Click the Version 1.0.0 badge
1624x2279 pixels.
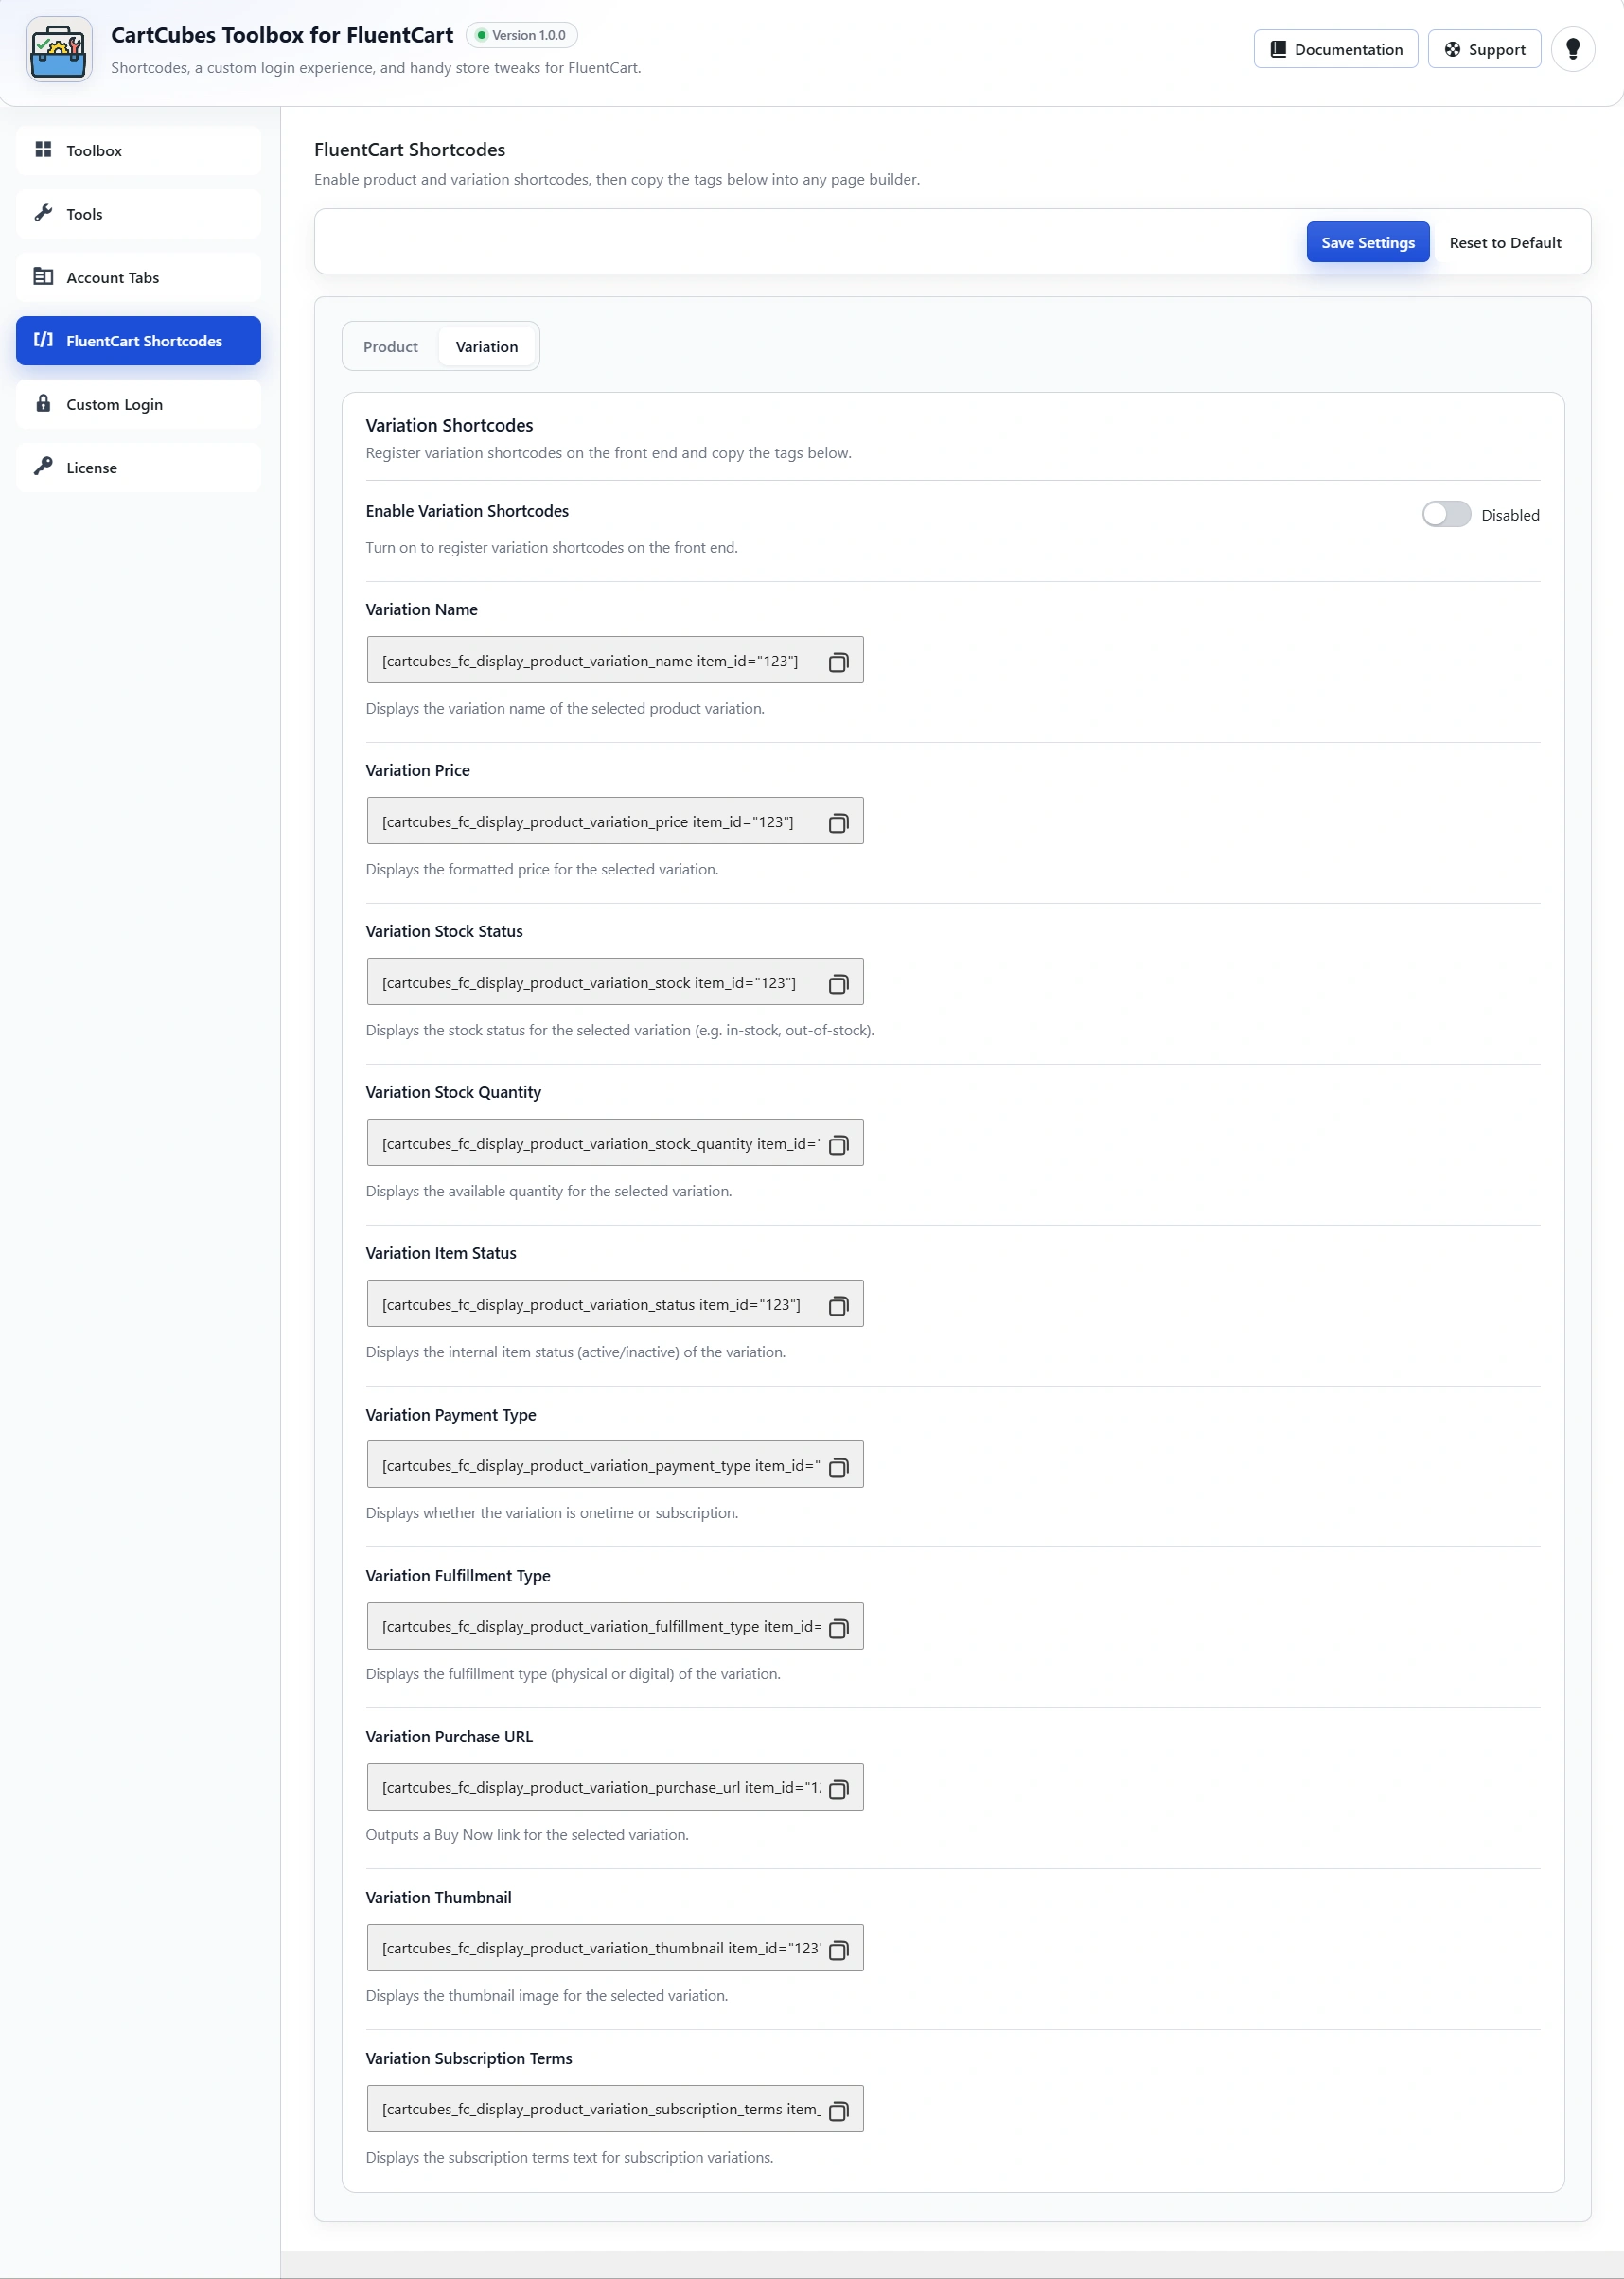click(x=521, y=35)
